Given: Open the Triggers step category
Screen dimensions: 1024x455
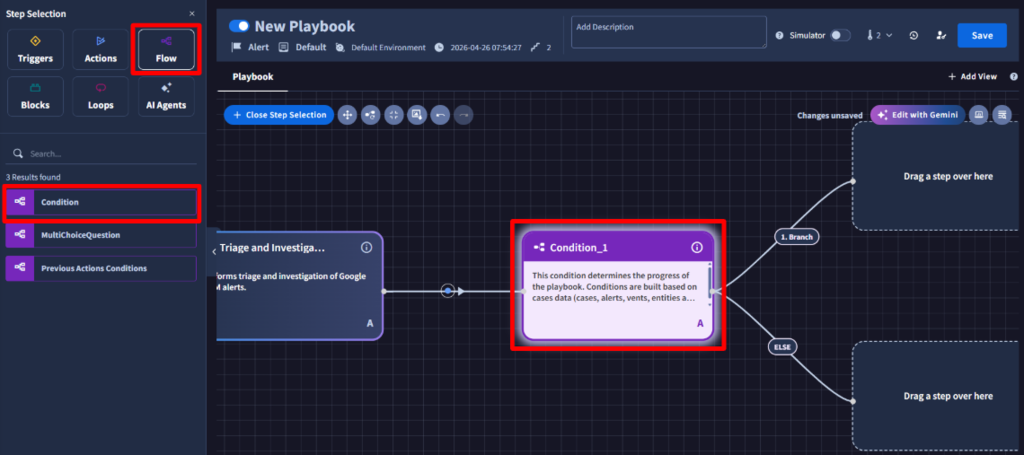Looking at the screenshot, I should (35, 49).
